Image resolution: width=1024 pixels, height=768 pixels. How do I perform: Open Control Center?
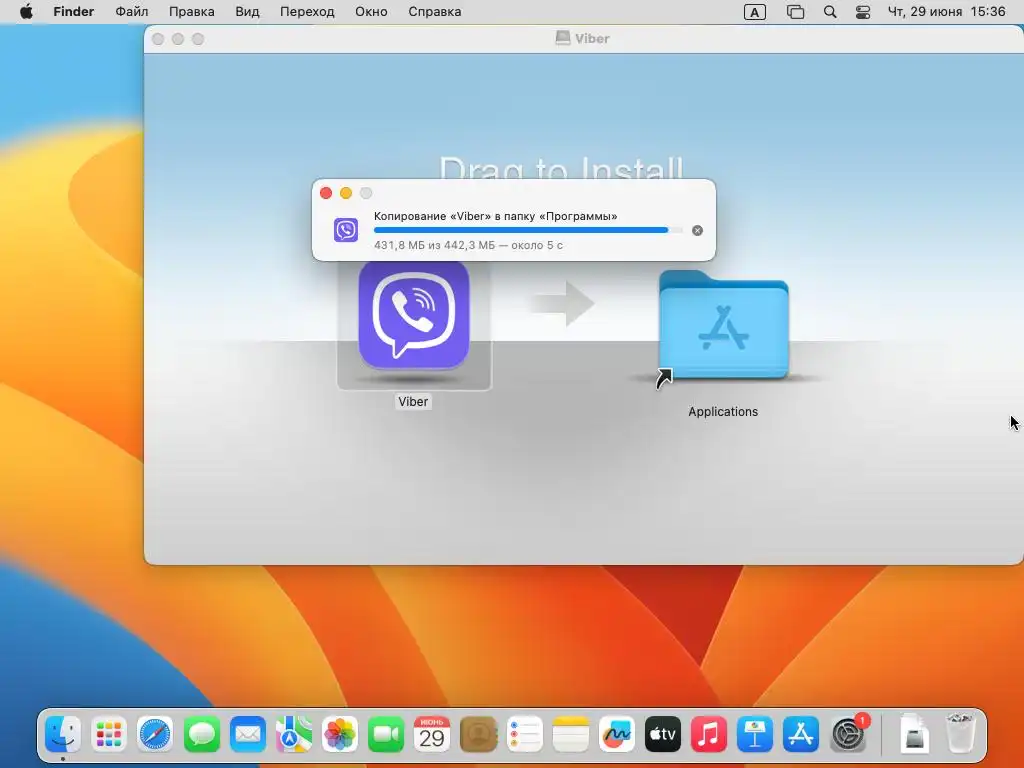[863, 12]
